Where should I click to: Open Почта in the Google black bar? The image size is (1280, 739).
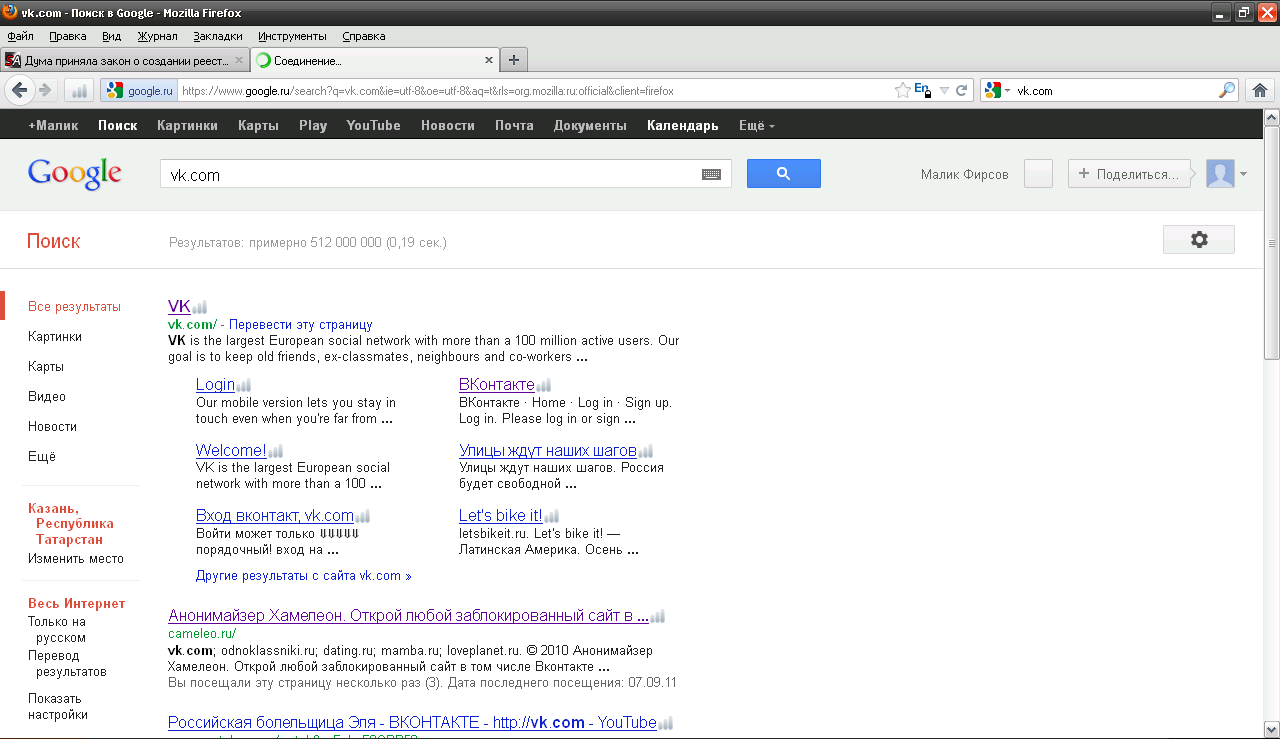(514, 126)
